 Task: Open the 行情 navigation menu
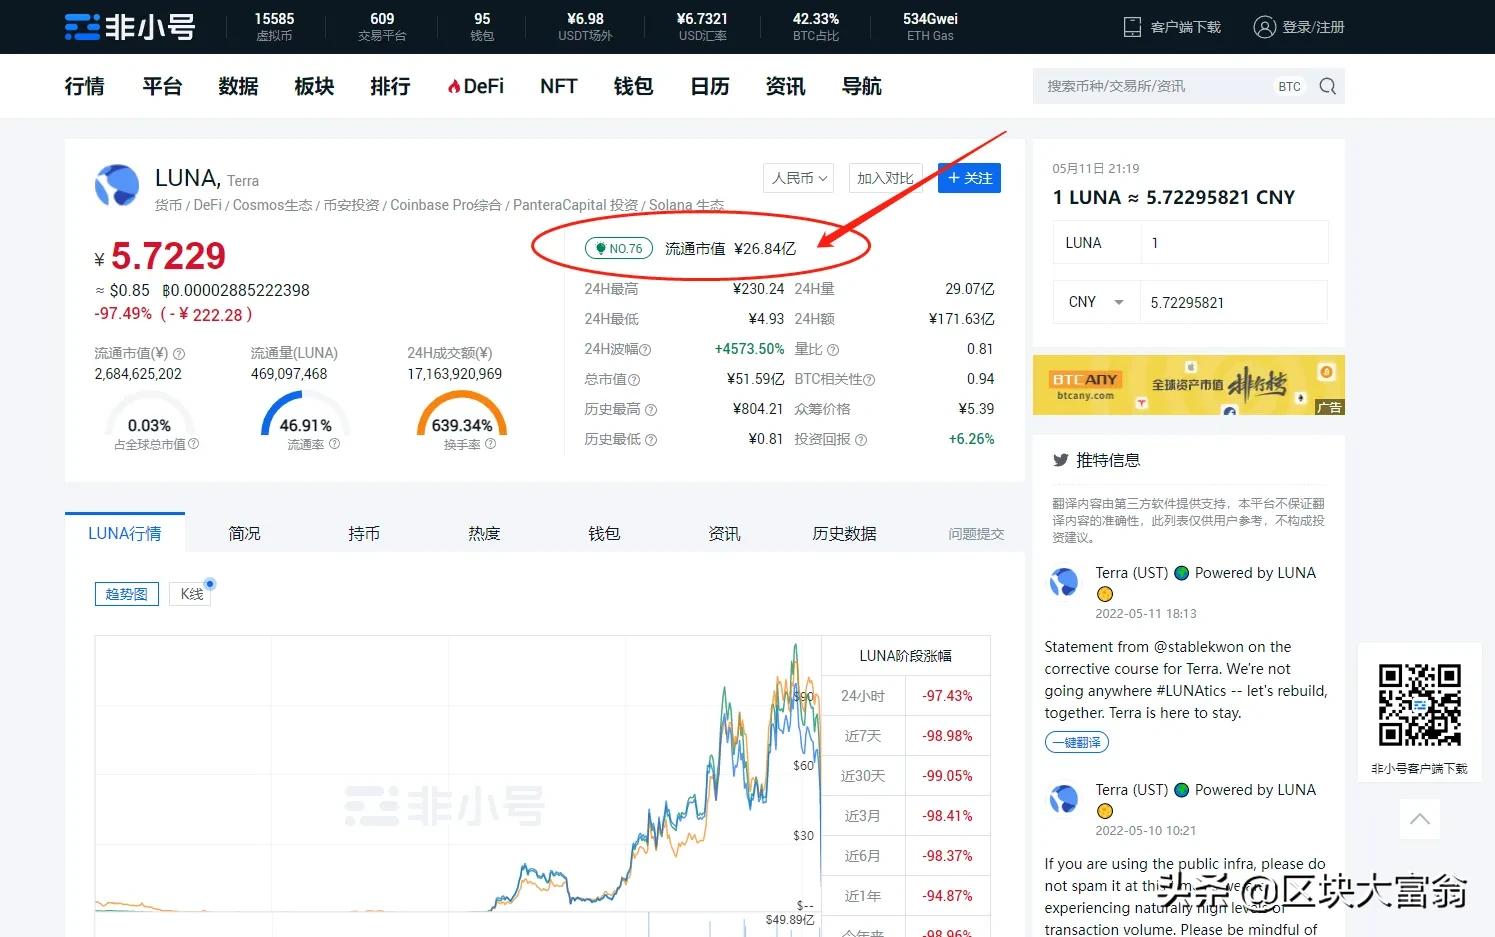pyautogui.click(x=84, y=87)
